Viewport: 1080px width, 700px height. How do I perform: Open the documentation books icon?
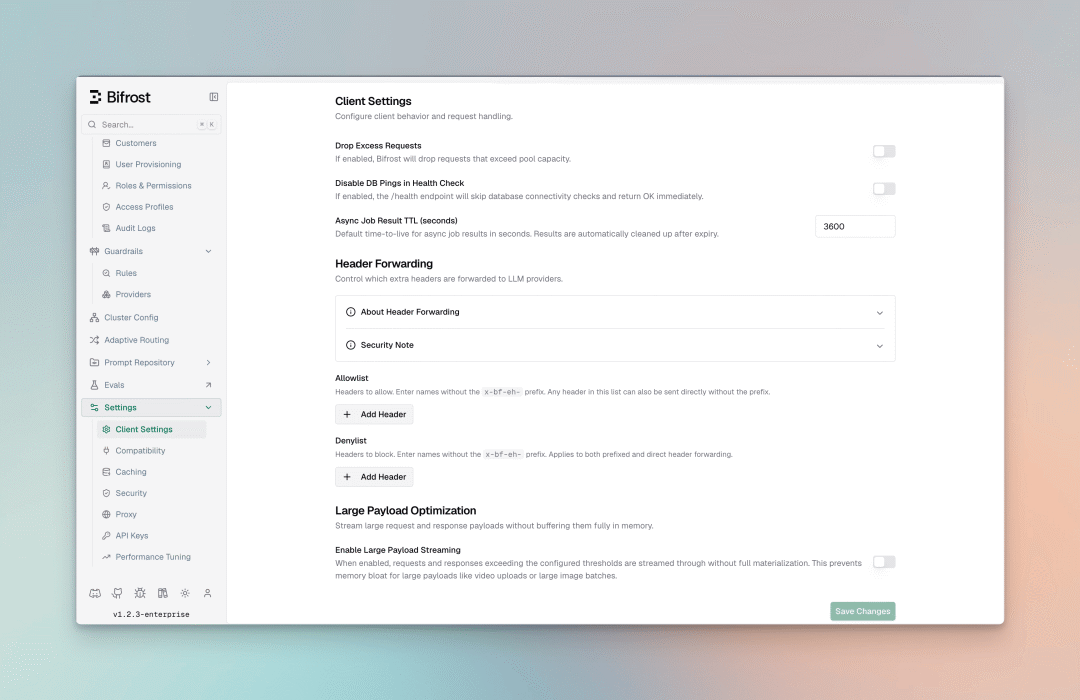pos(163,593)
